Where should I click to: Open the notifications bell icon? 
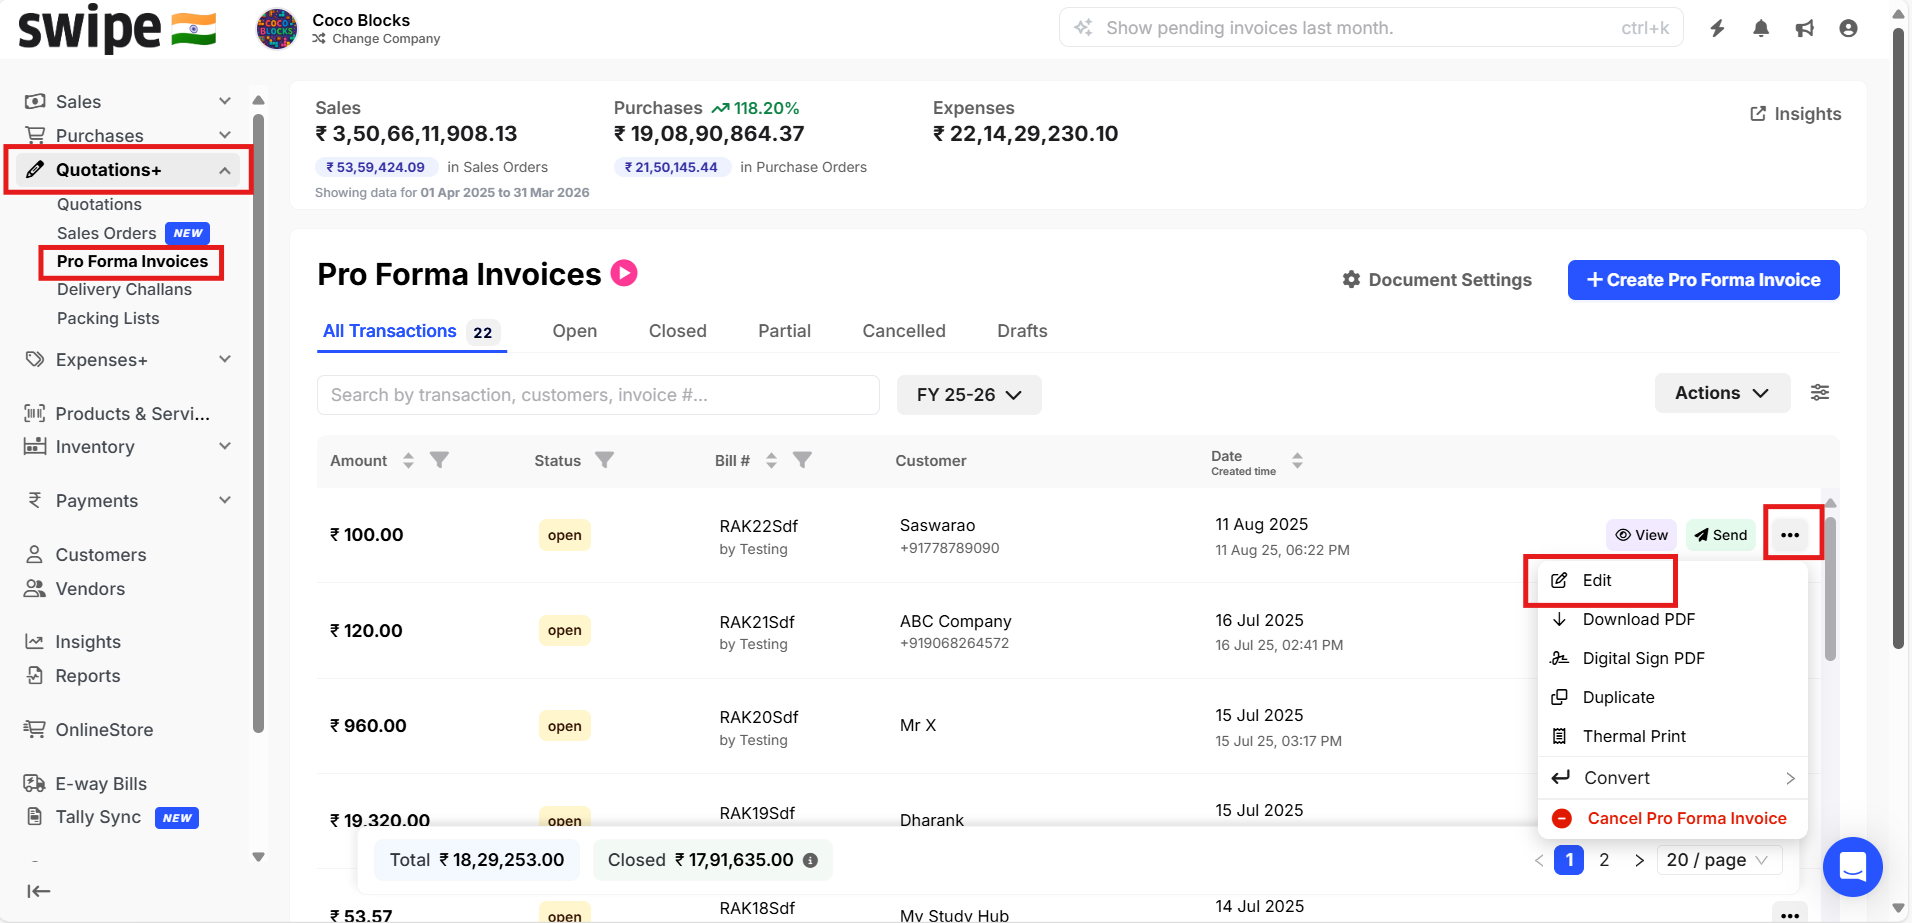pos(1761,28)
